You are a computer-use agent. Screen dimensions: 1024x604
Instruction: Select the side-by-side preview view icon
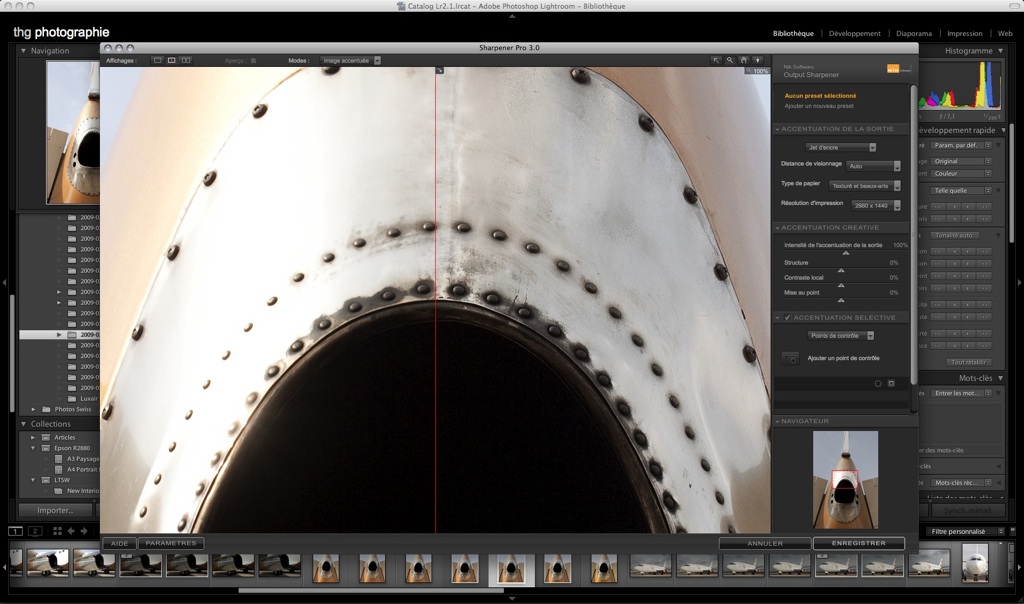[x=185, y=60]
